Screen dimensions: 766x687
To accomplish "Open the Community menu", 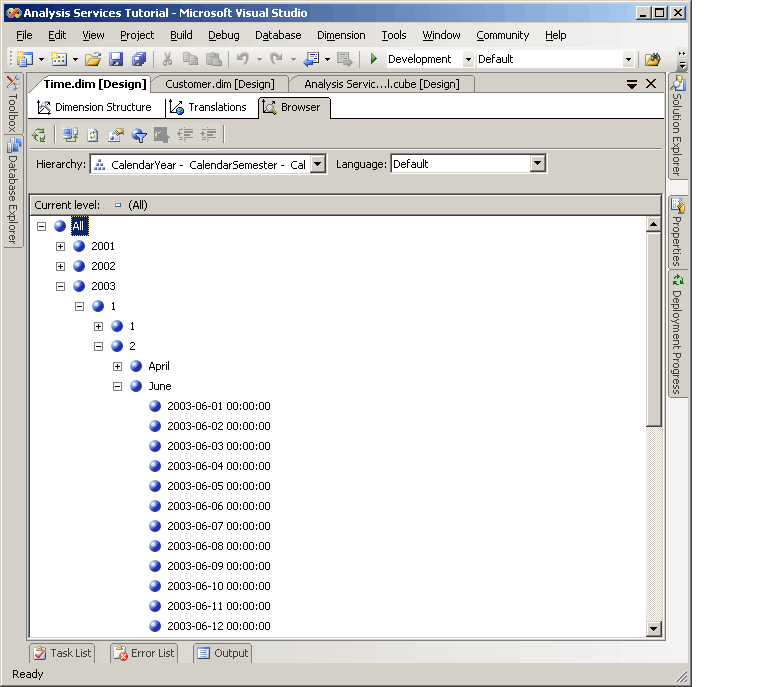I will pos(503,35).
